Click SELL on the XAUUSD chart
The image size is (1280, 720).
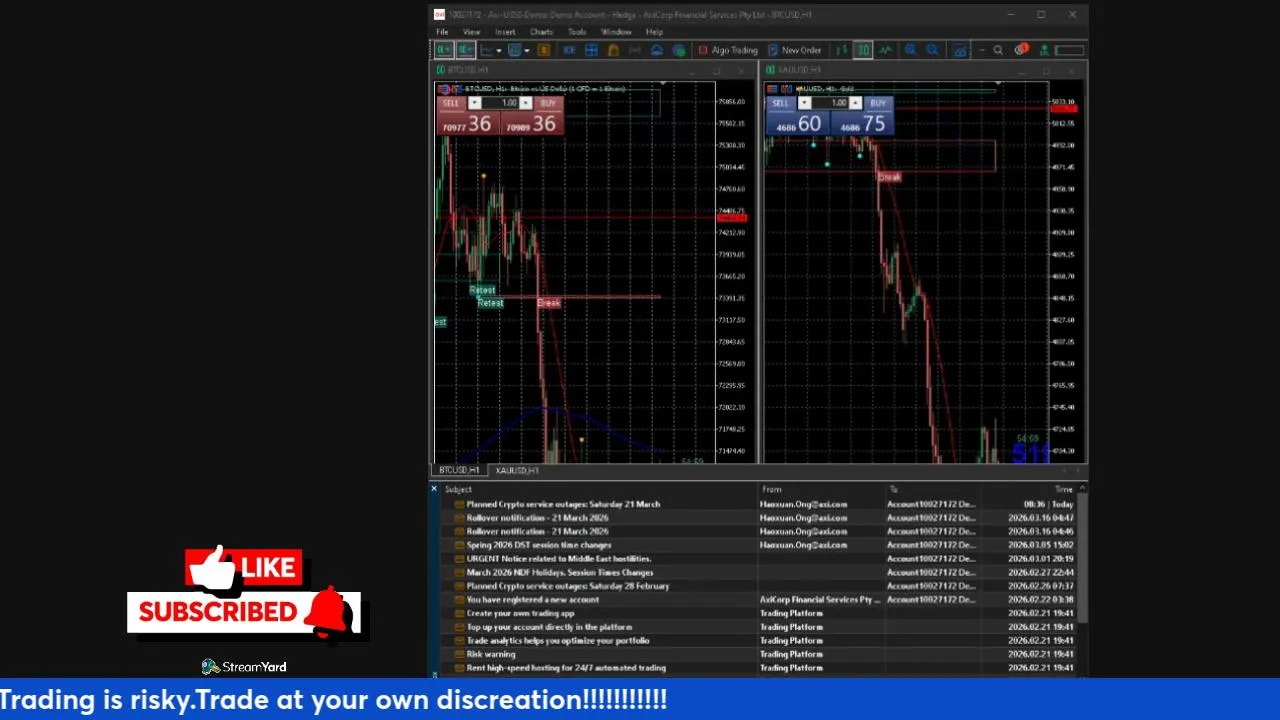click(781, 103)
